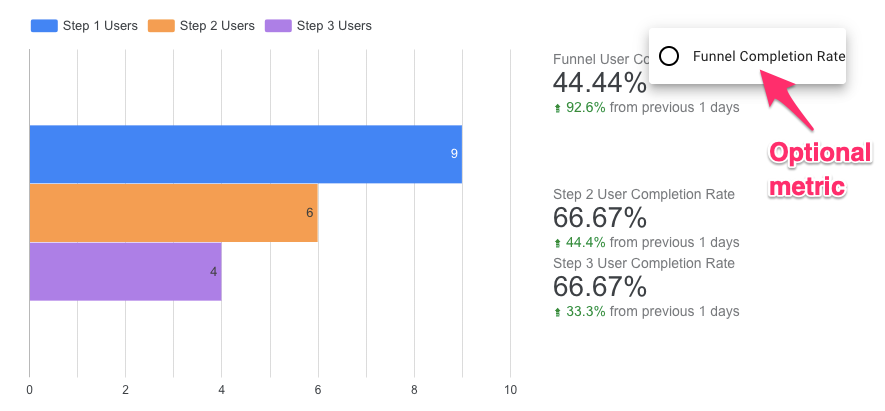Click the green up arrow beside 92.6%
885x411 pixels.
[557, 108]
